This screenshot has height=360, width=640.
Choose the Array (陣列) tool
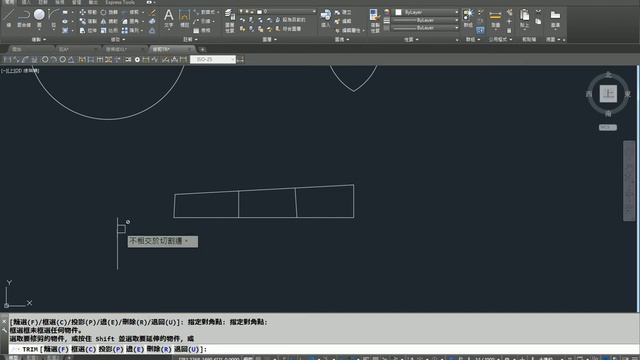(131, 31)
